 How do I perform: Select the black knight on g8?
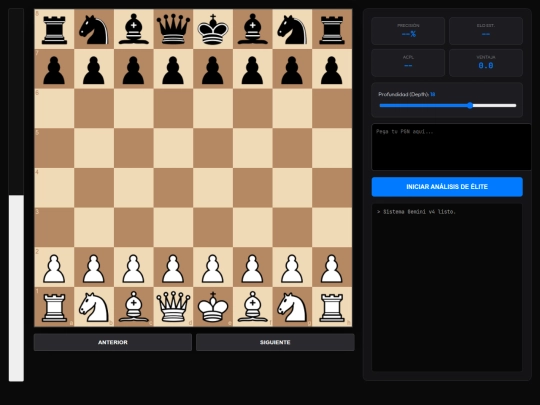(292, 29)
